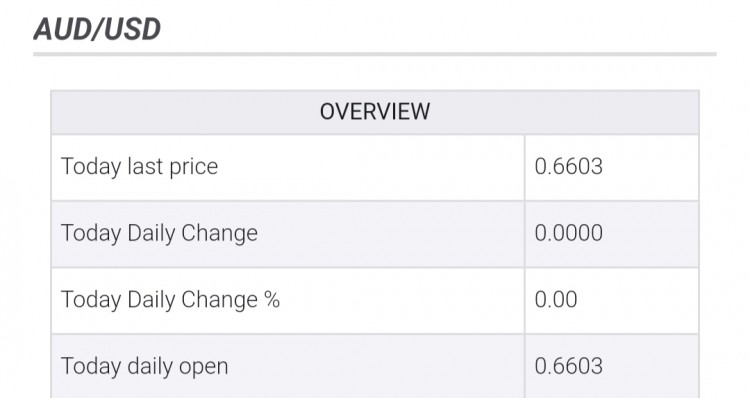Click the word Today in the last price row

tap(91, 167)
